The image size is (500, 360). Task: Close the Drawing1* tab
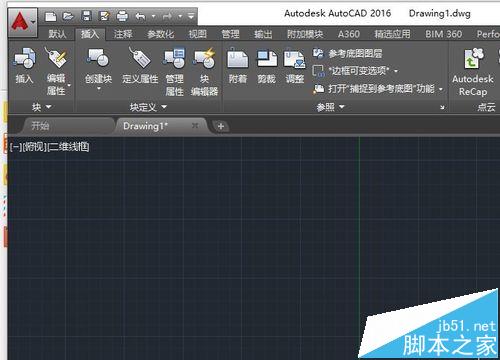tap(195, 126)
